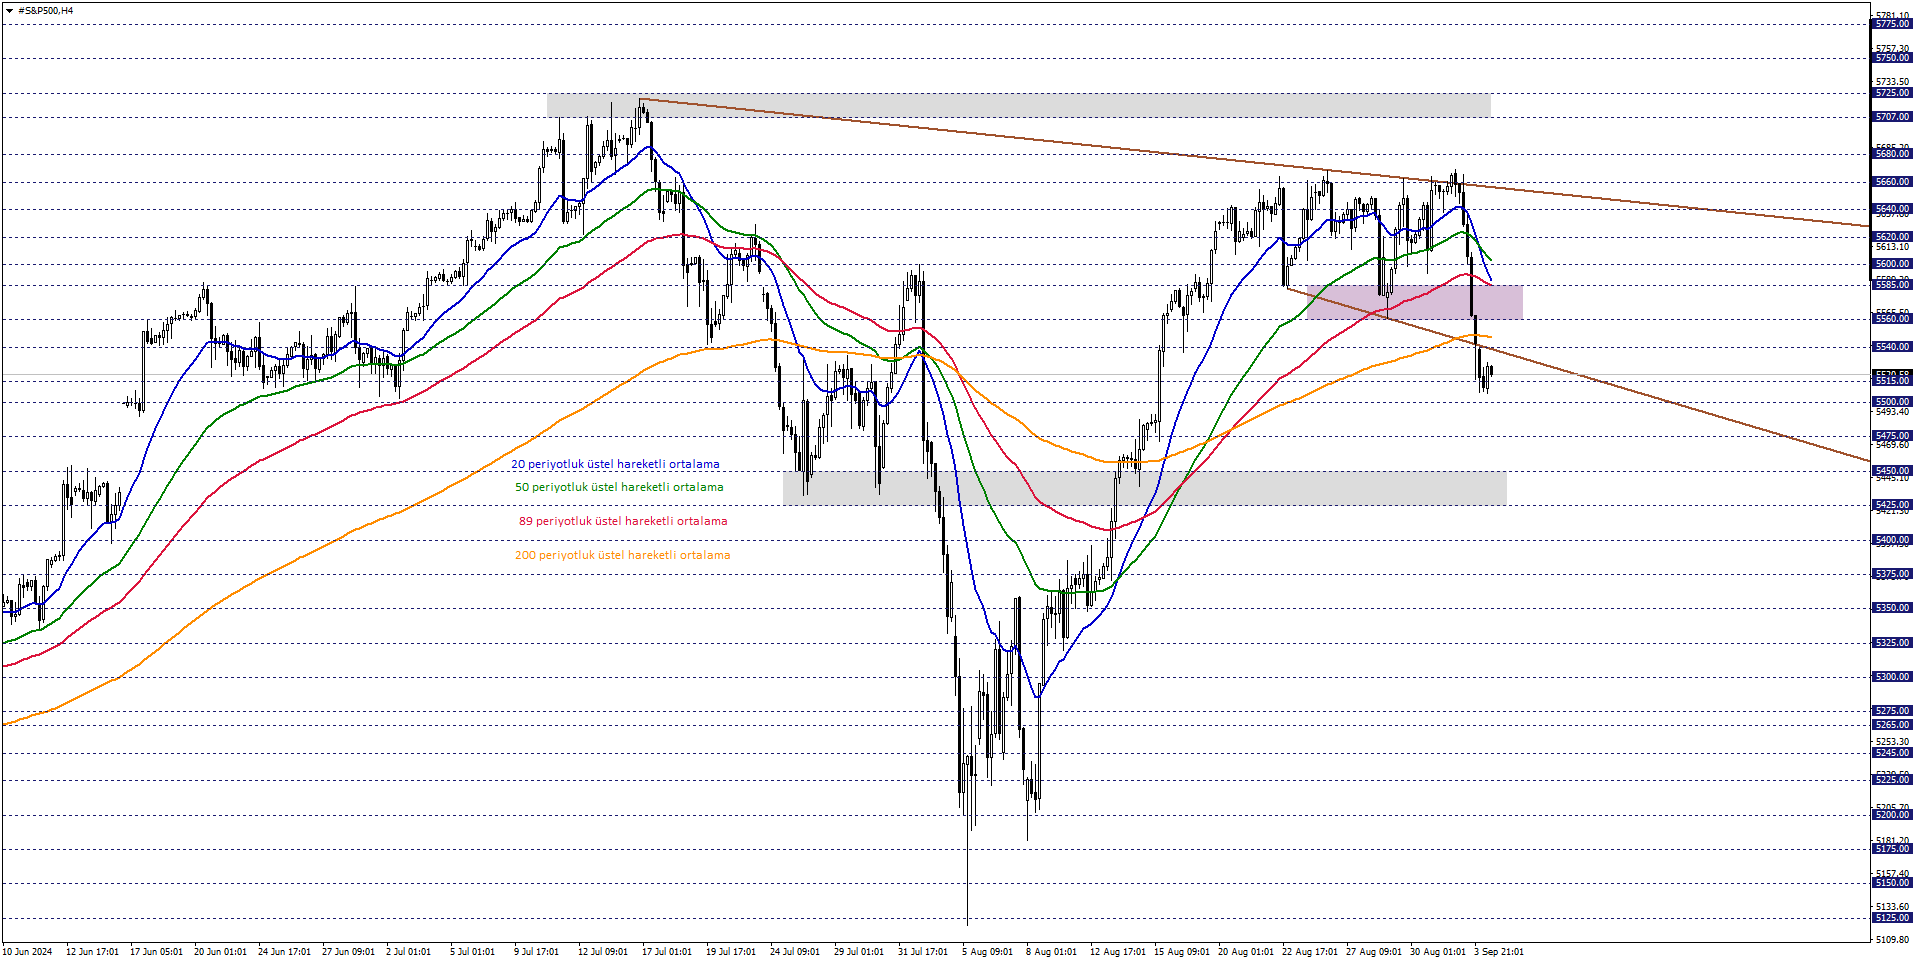Click the '27 Jun 09:01' date label

tap(348, 952)
